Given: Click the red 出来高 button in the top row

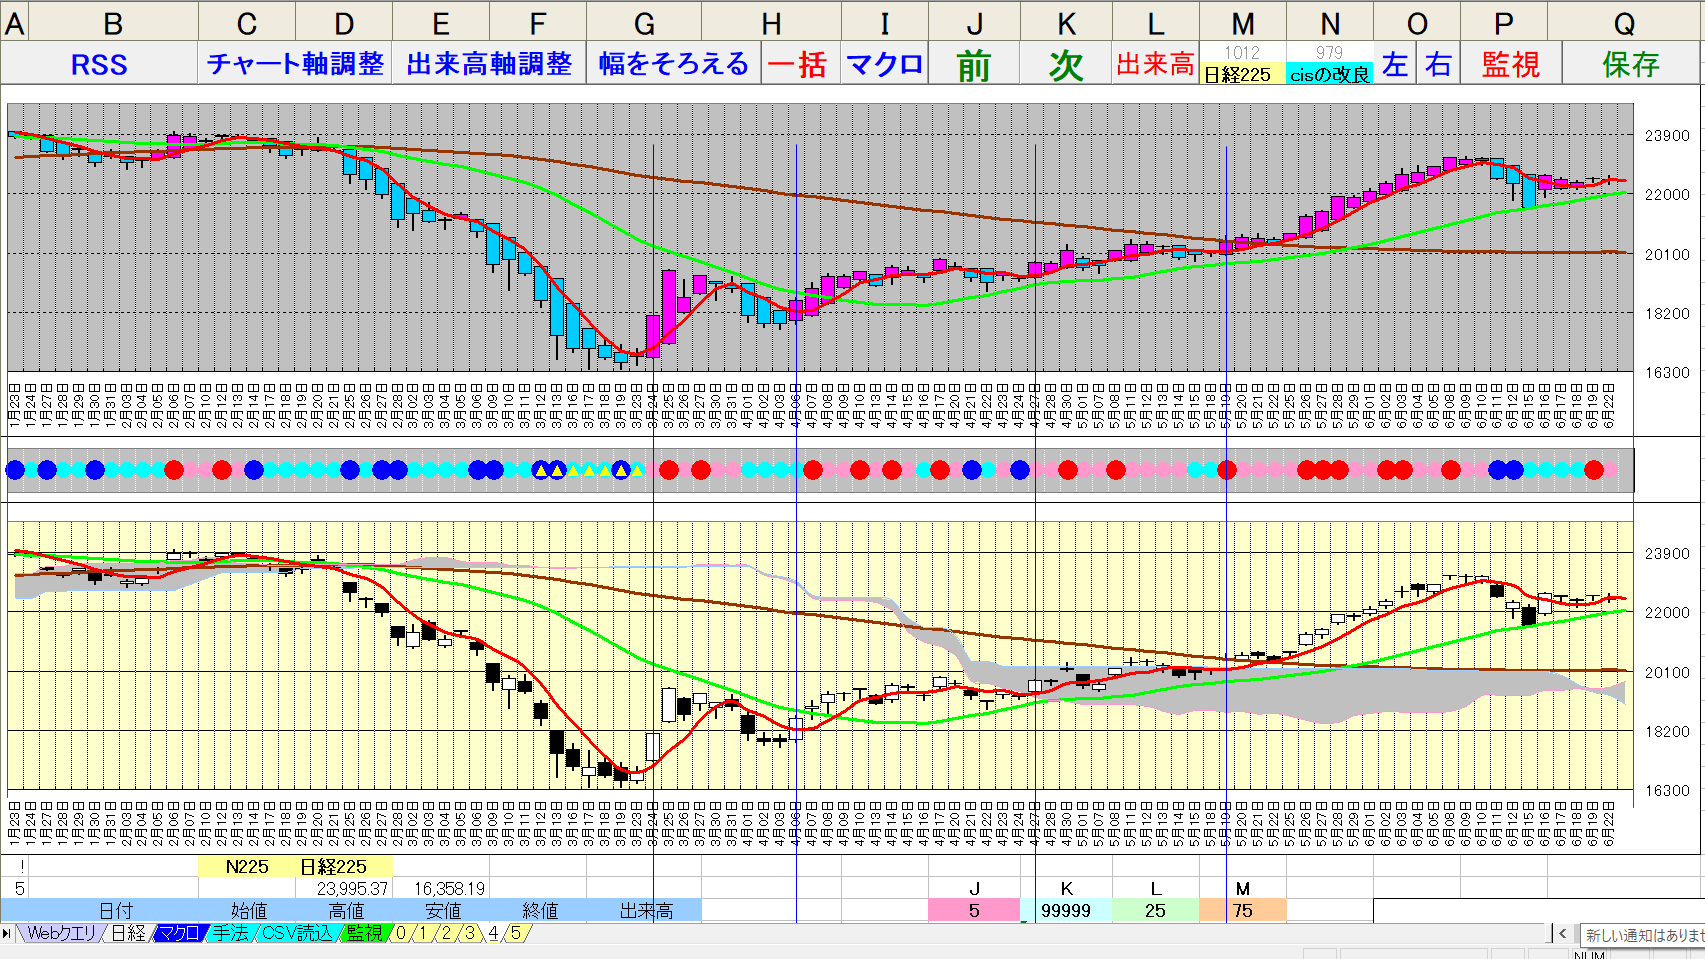Looking at the screenshot, I should click(x=1155, y=63).
